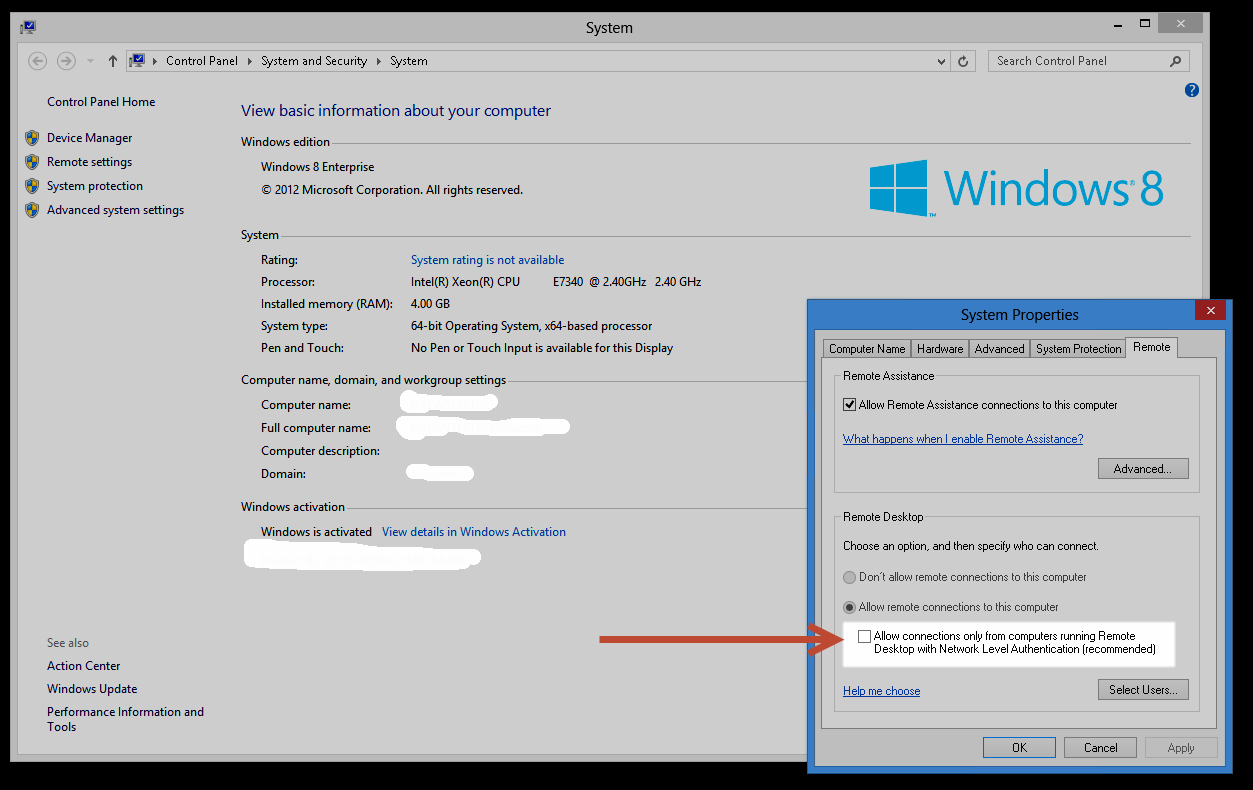Click the Advanced system settings shield icon
Screen dimensions: 1253x790
coord(32,209)
